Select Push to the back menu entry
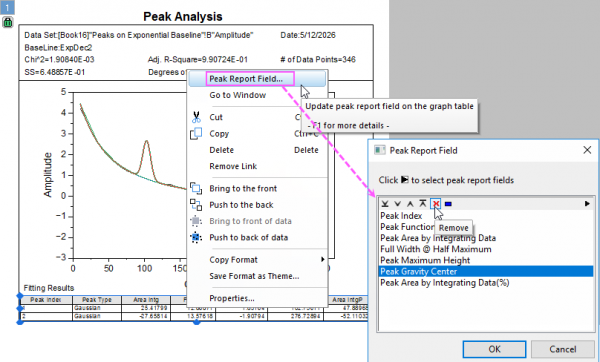The image size is (600, 362). click(x=241, y=205)
